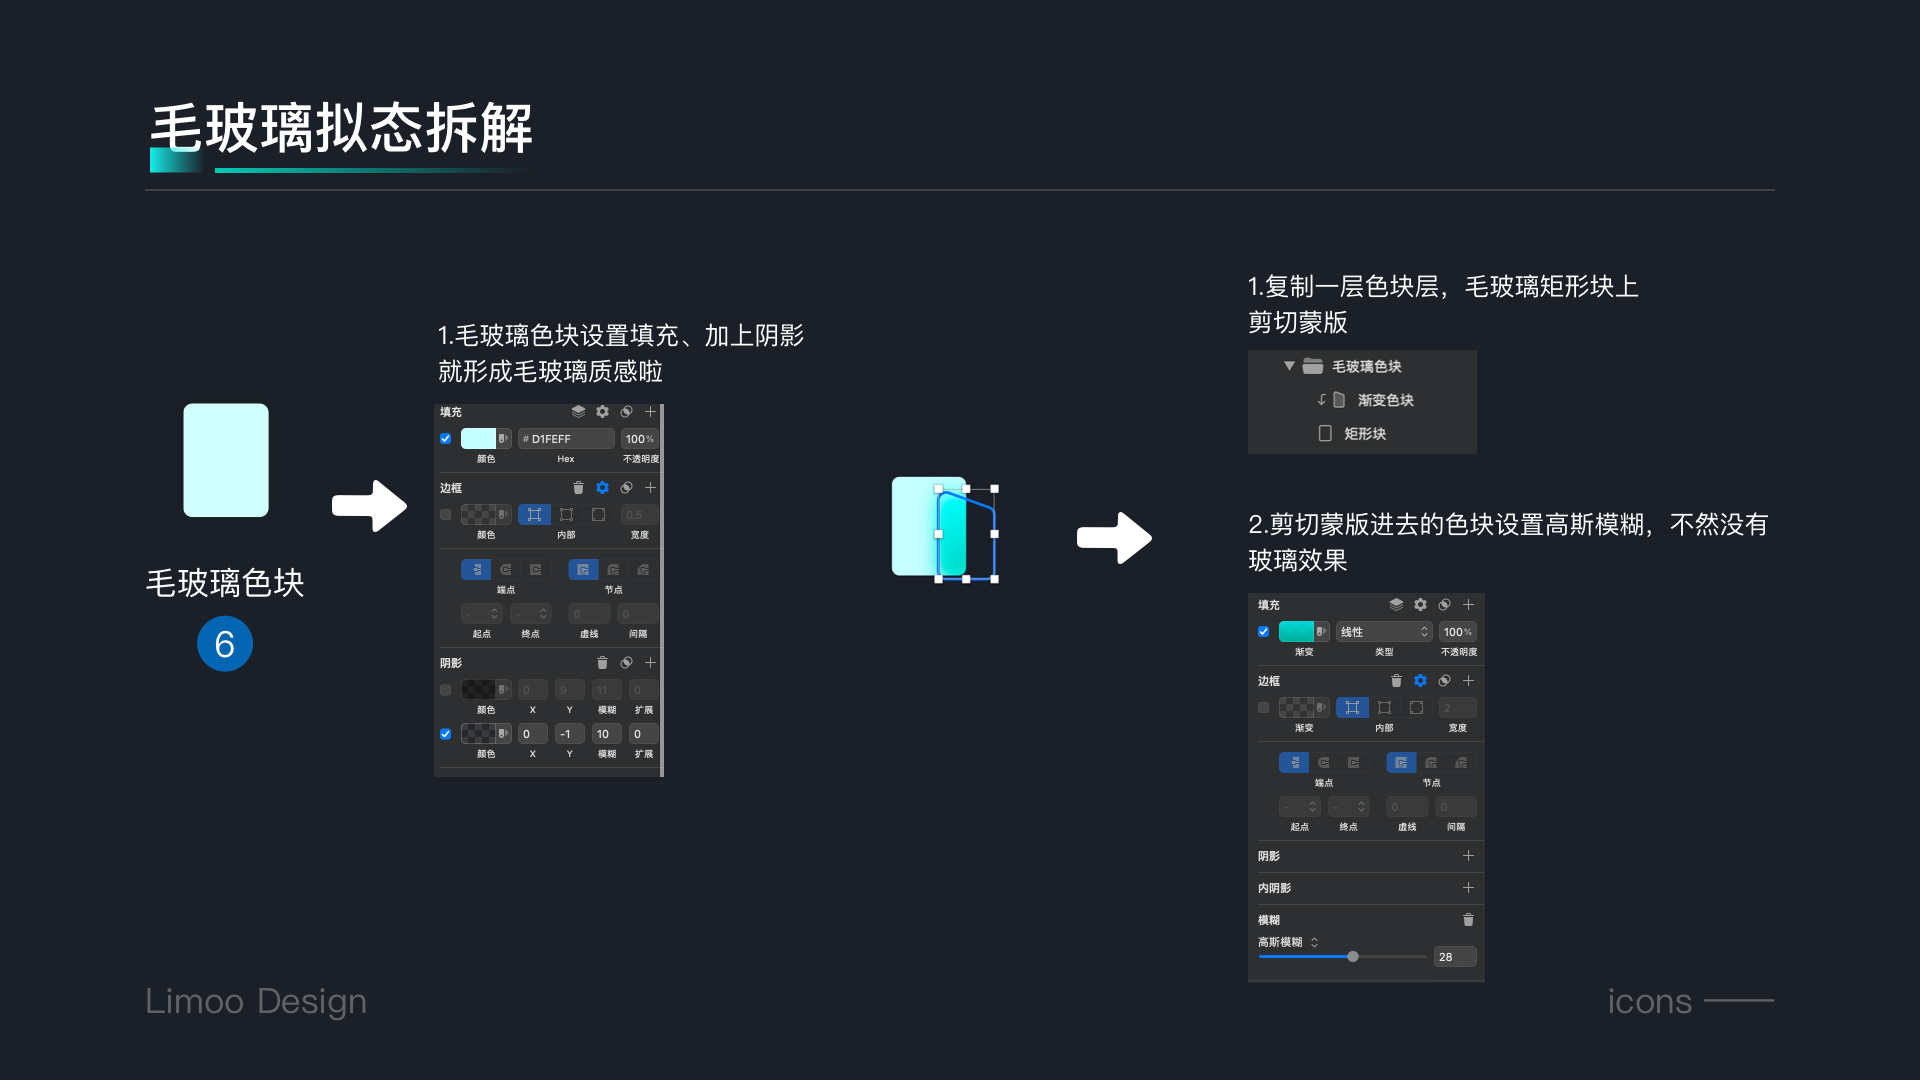The height and width of the screenshot is (1080, 1920).
Task: Add an inner shadow with 内阴影 plus
Action: tap(1468, 888)
